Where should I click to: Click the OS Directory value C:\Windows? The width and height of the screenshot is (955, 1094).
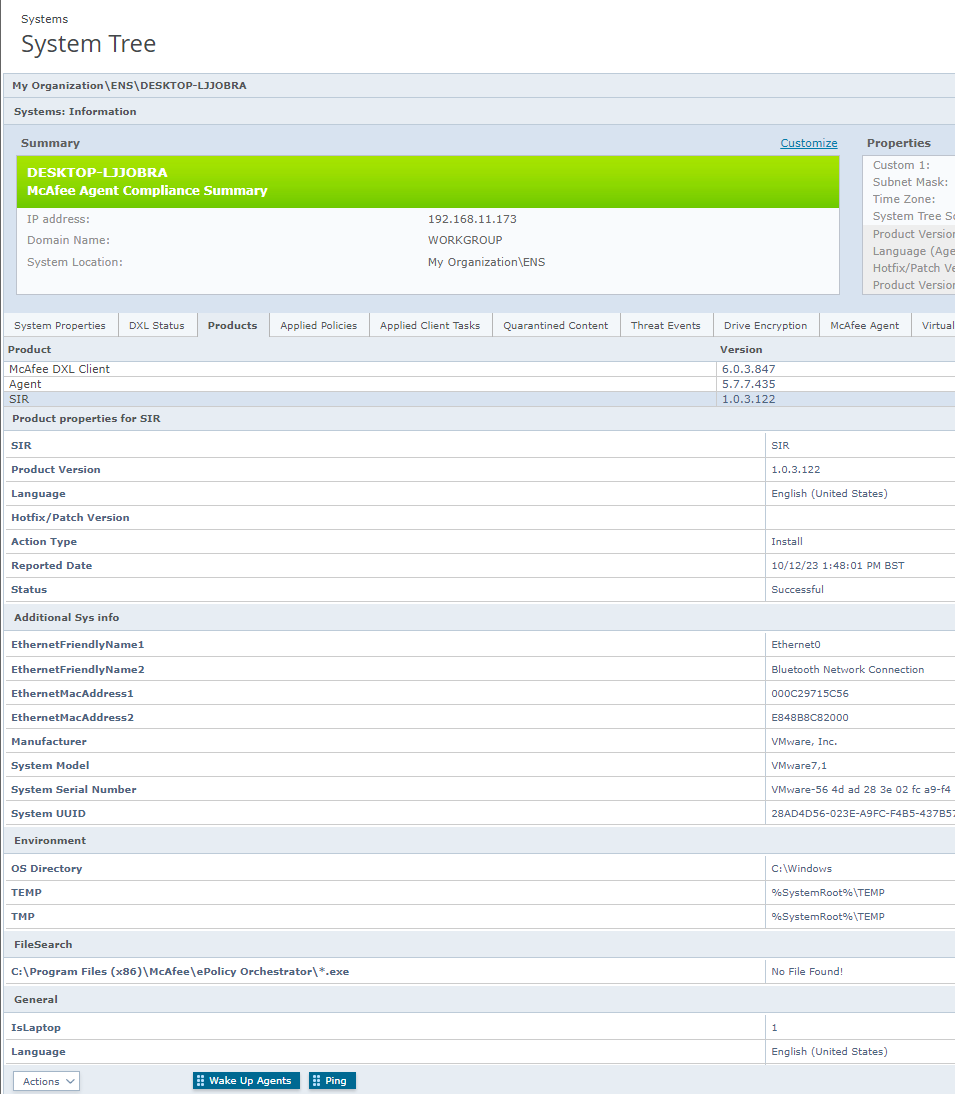[x=802, y=869]
